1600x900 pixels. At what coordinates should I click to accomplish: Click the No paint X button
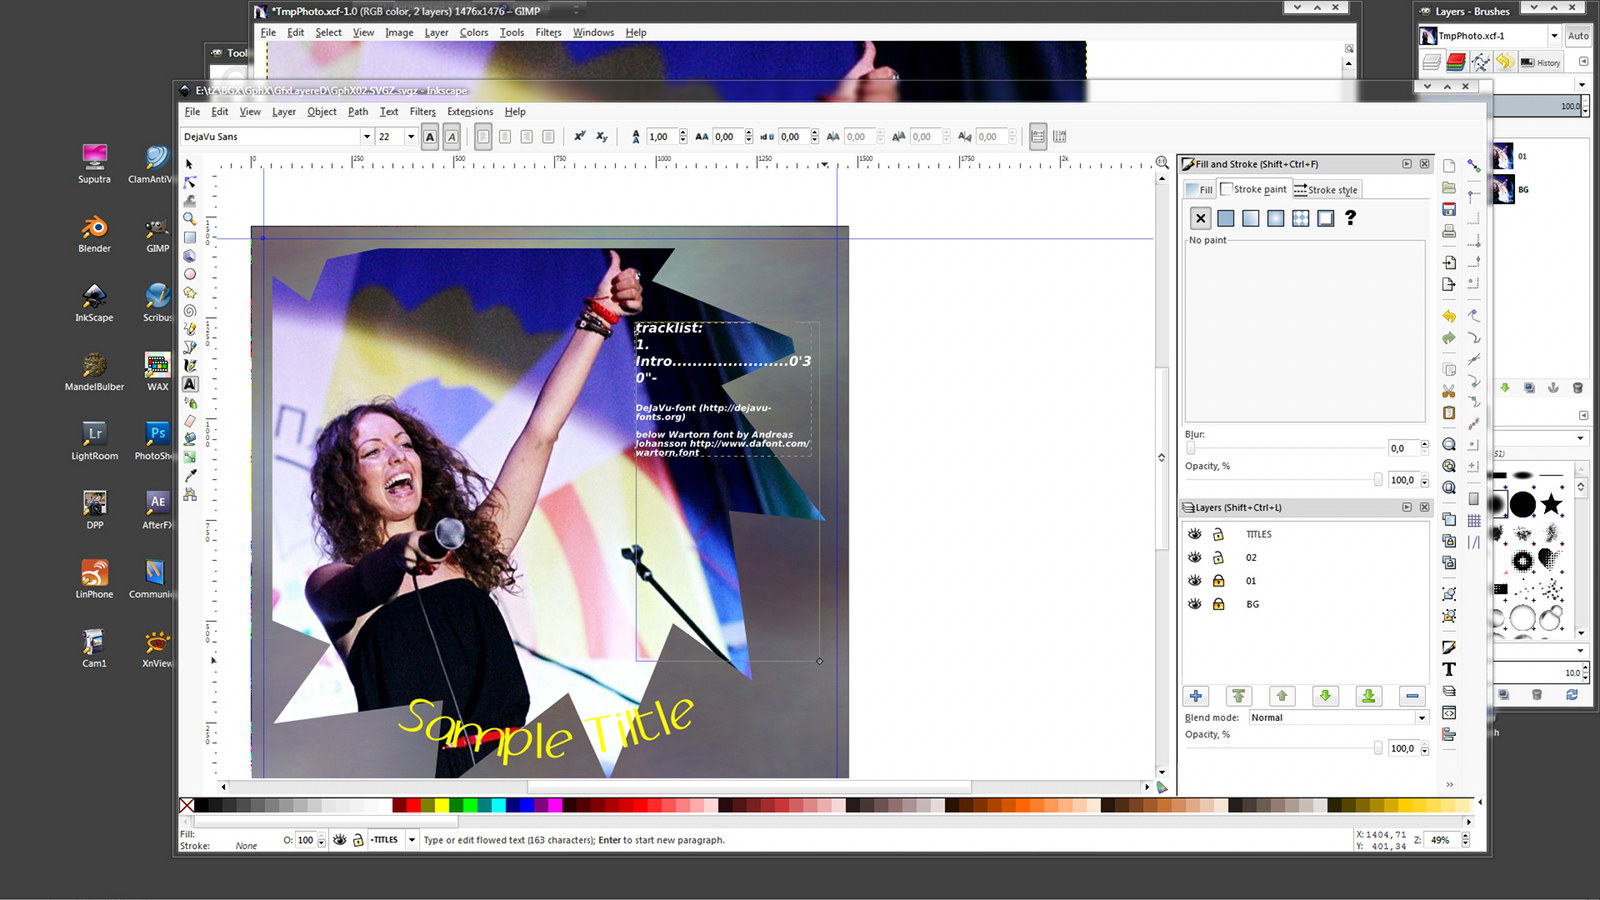click(1201, 218)
